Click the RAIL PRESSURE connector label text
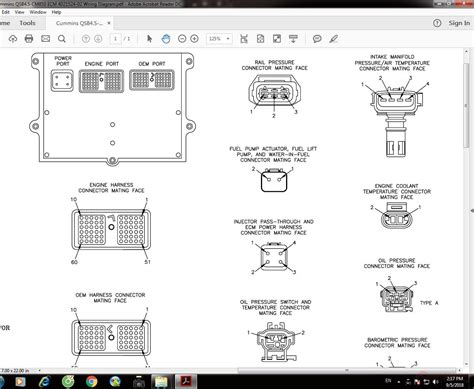Screen dimensions: 474x389 (274, 65)
